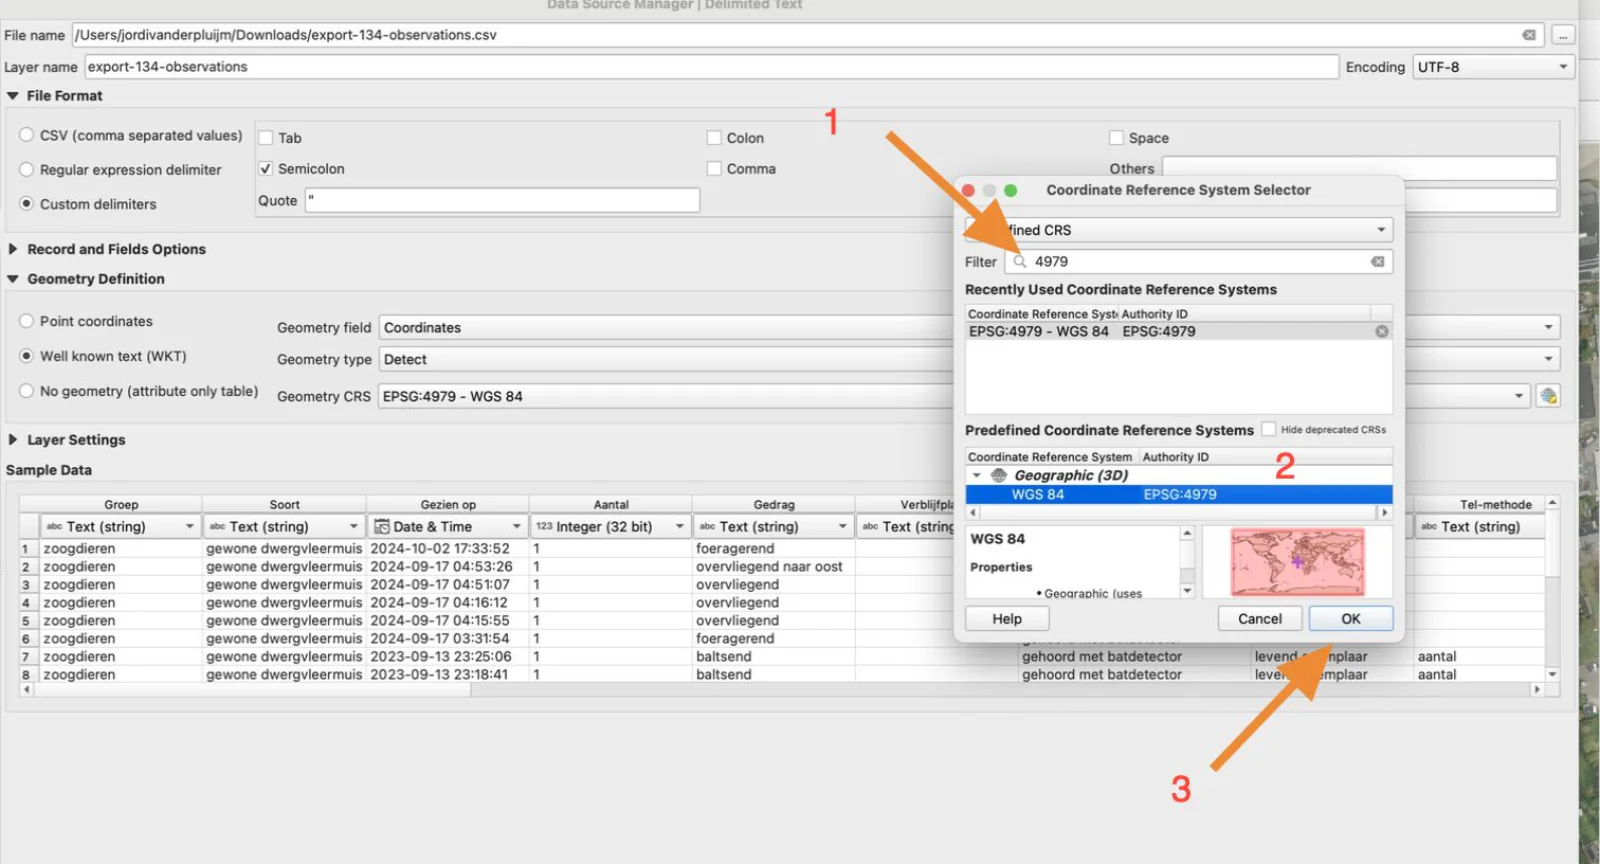Image resolution: width=1600 pixels, height=864 pixels.
Task: Confirm CRS selection with OK button
Action: (x=1350, y=619)
